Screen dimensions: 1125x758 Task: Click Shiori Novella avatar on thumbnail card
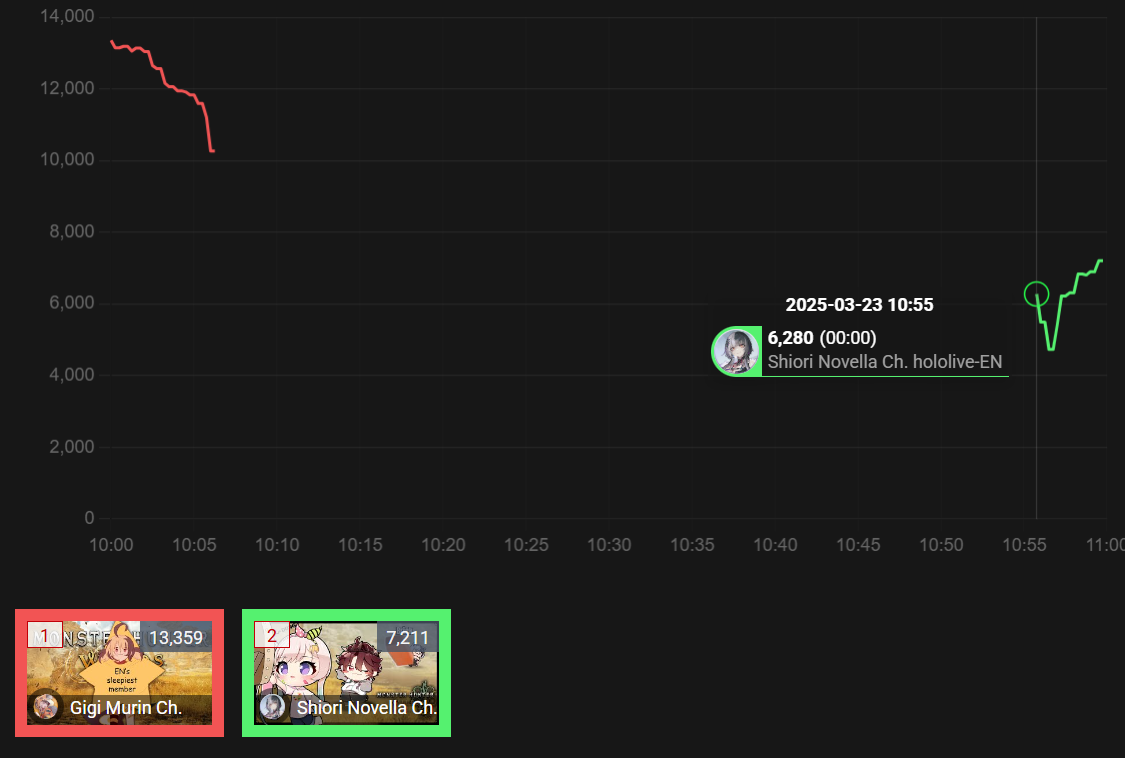click(273, 707)
